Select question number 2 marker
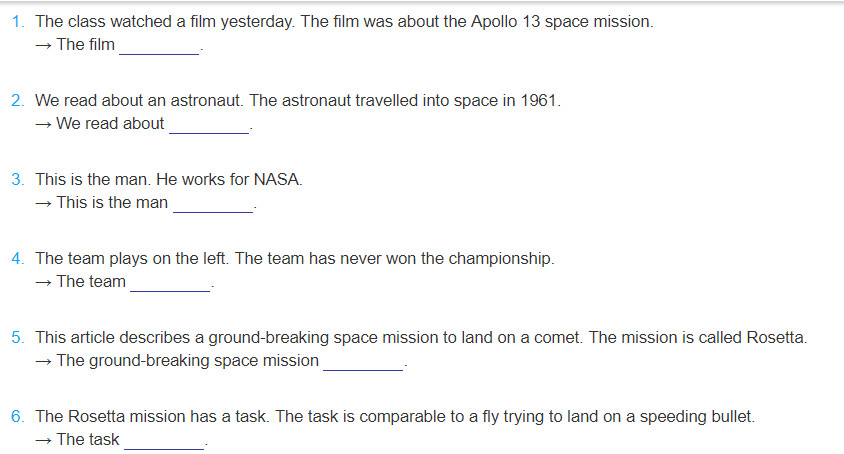Screen dimensions: 844x454 coord(18,101)
